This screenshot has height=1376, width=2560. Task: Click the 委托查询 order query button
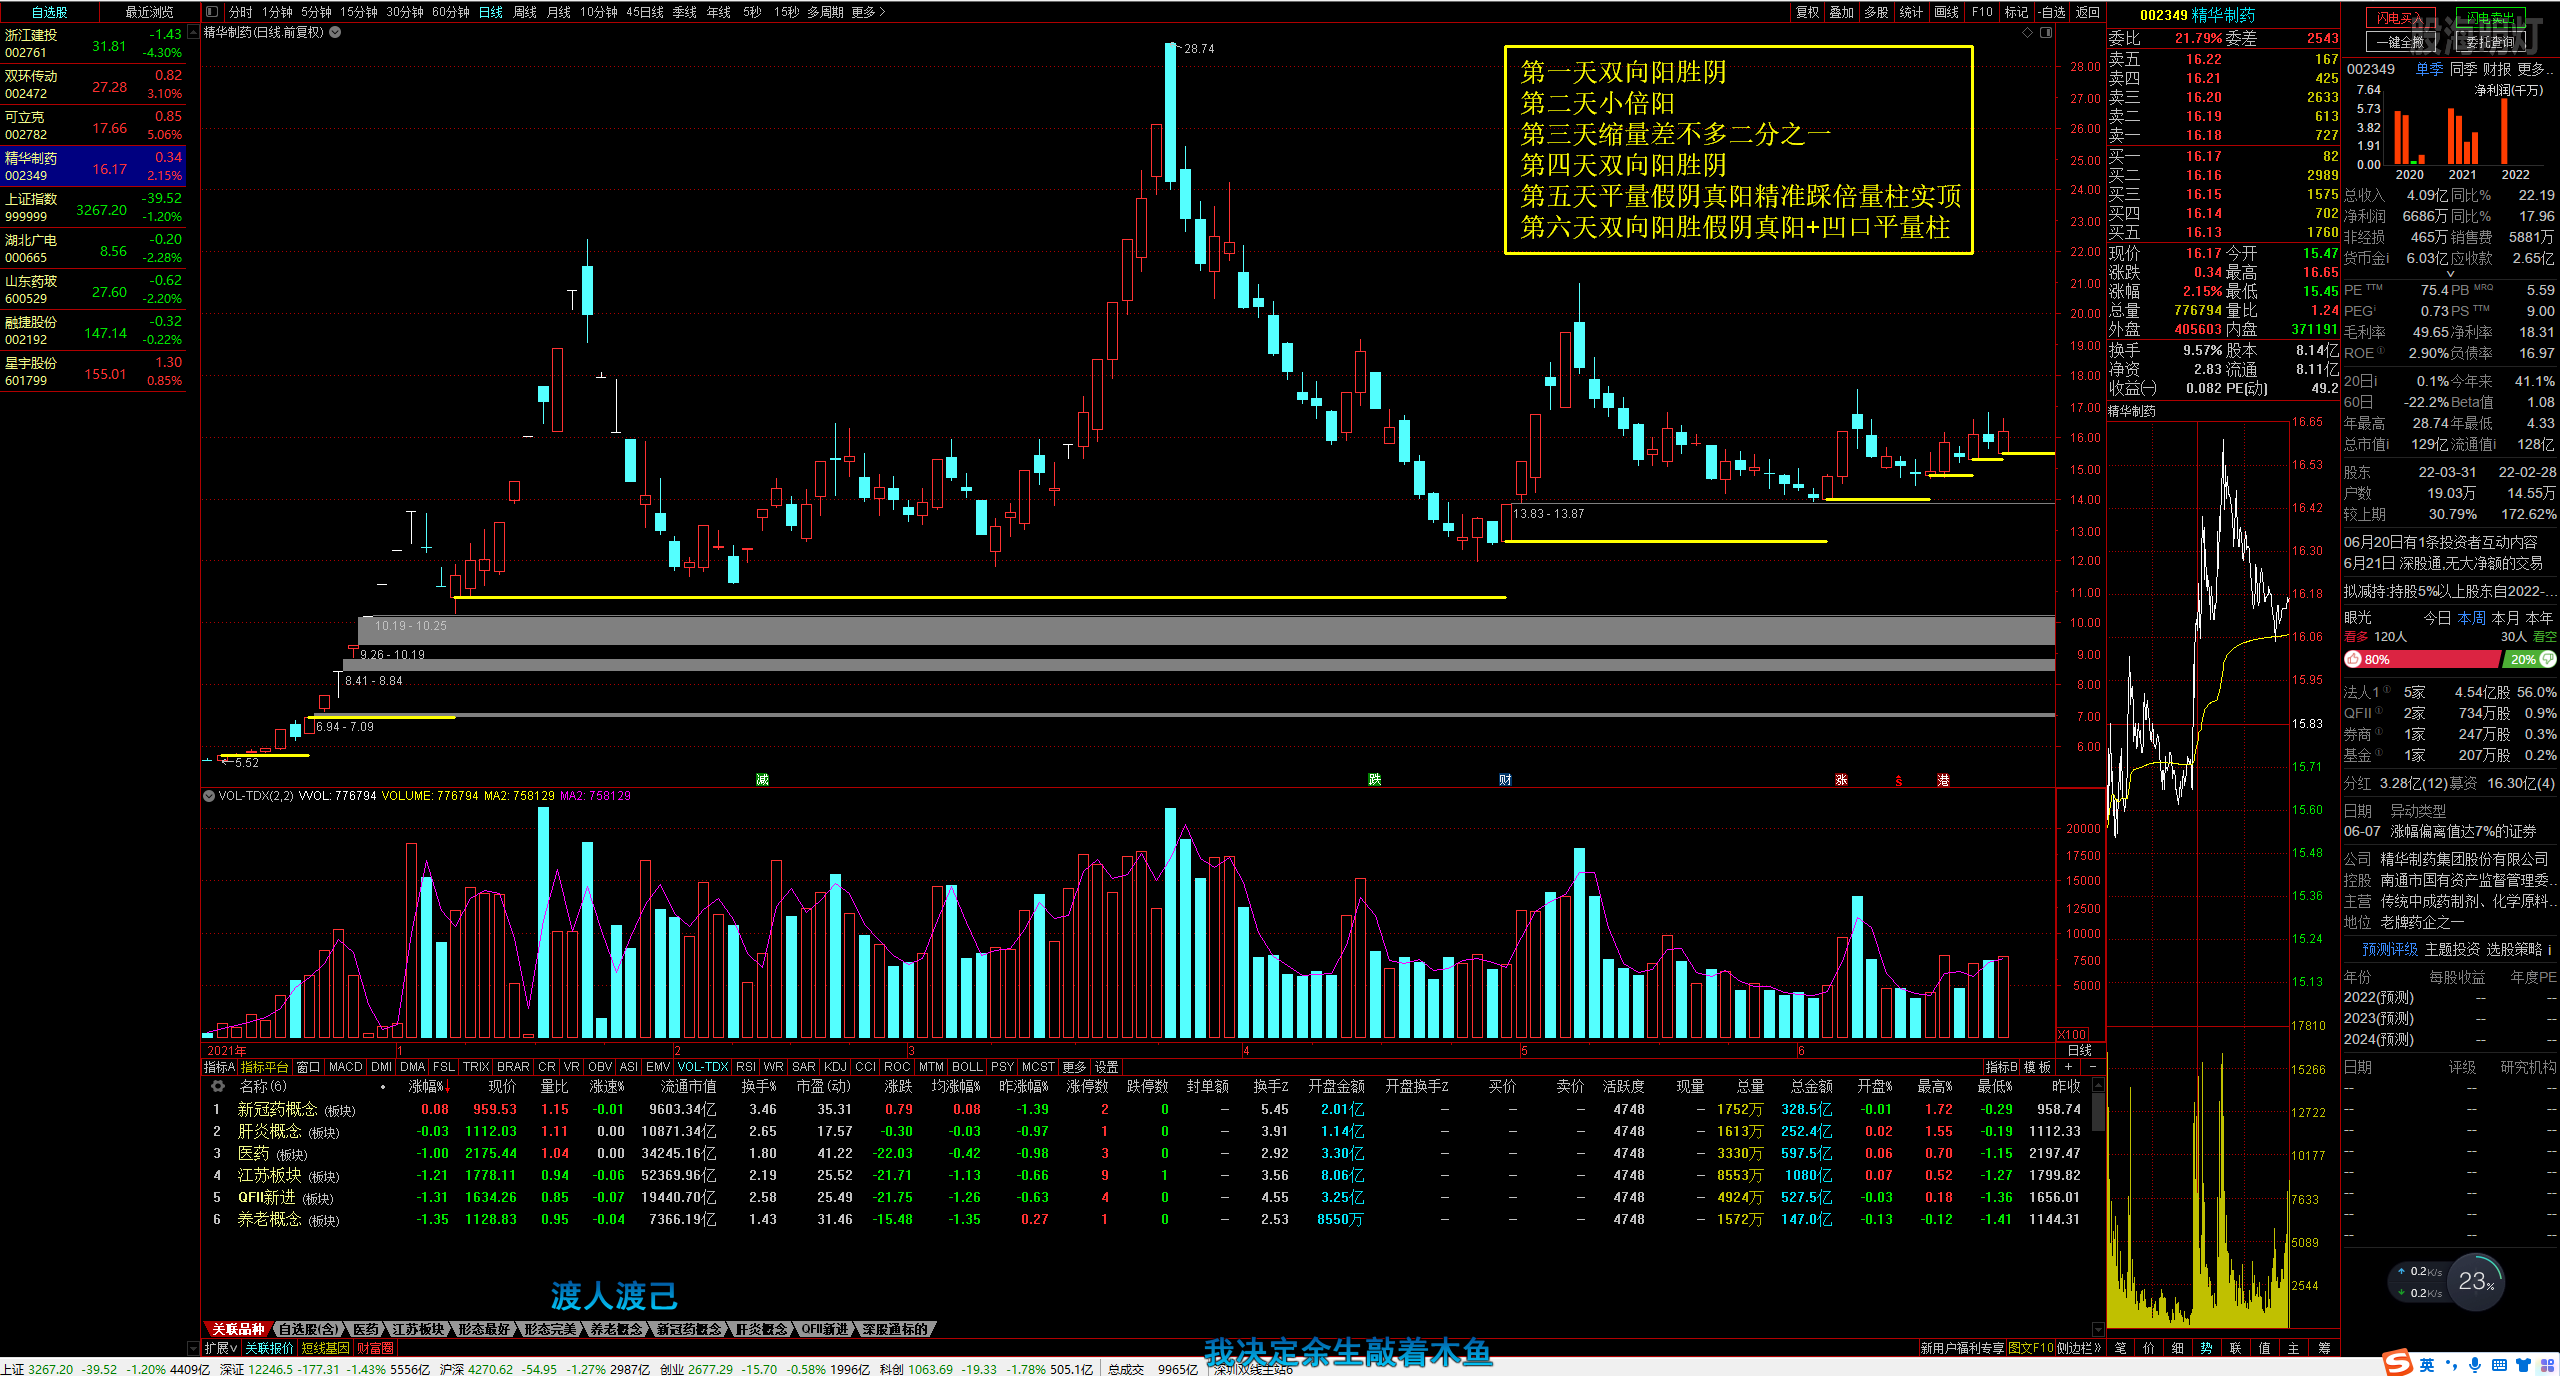coord(2489,42)
